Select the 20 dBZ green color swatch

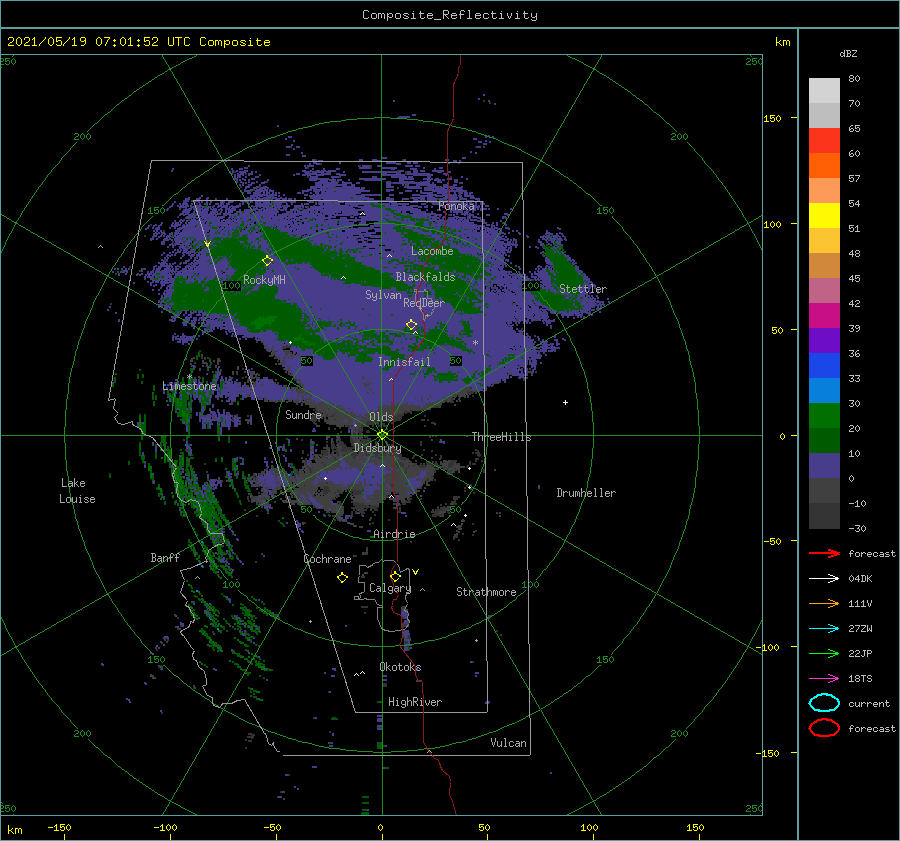824,416
